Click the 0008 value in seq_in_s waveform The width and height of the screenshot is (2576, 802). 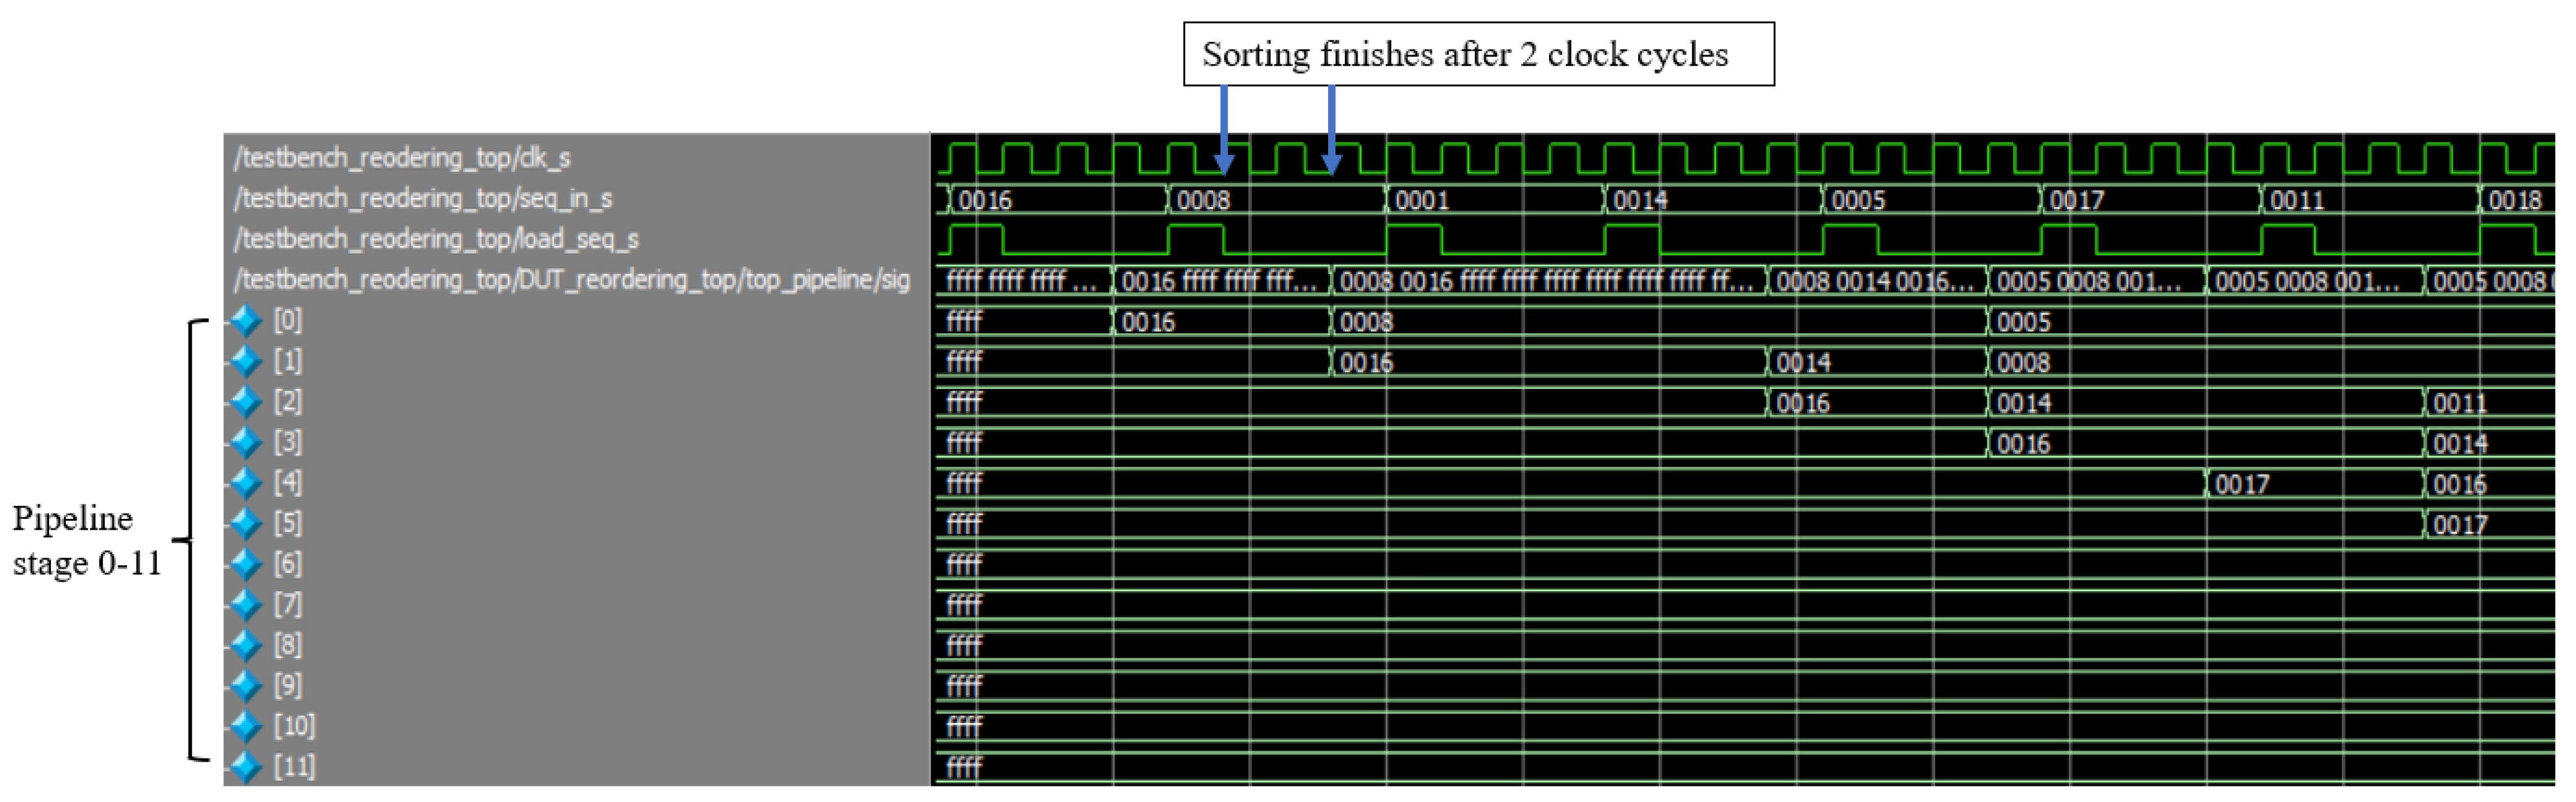(1203, 201)
